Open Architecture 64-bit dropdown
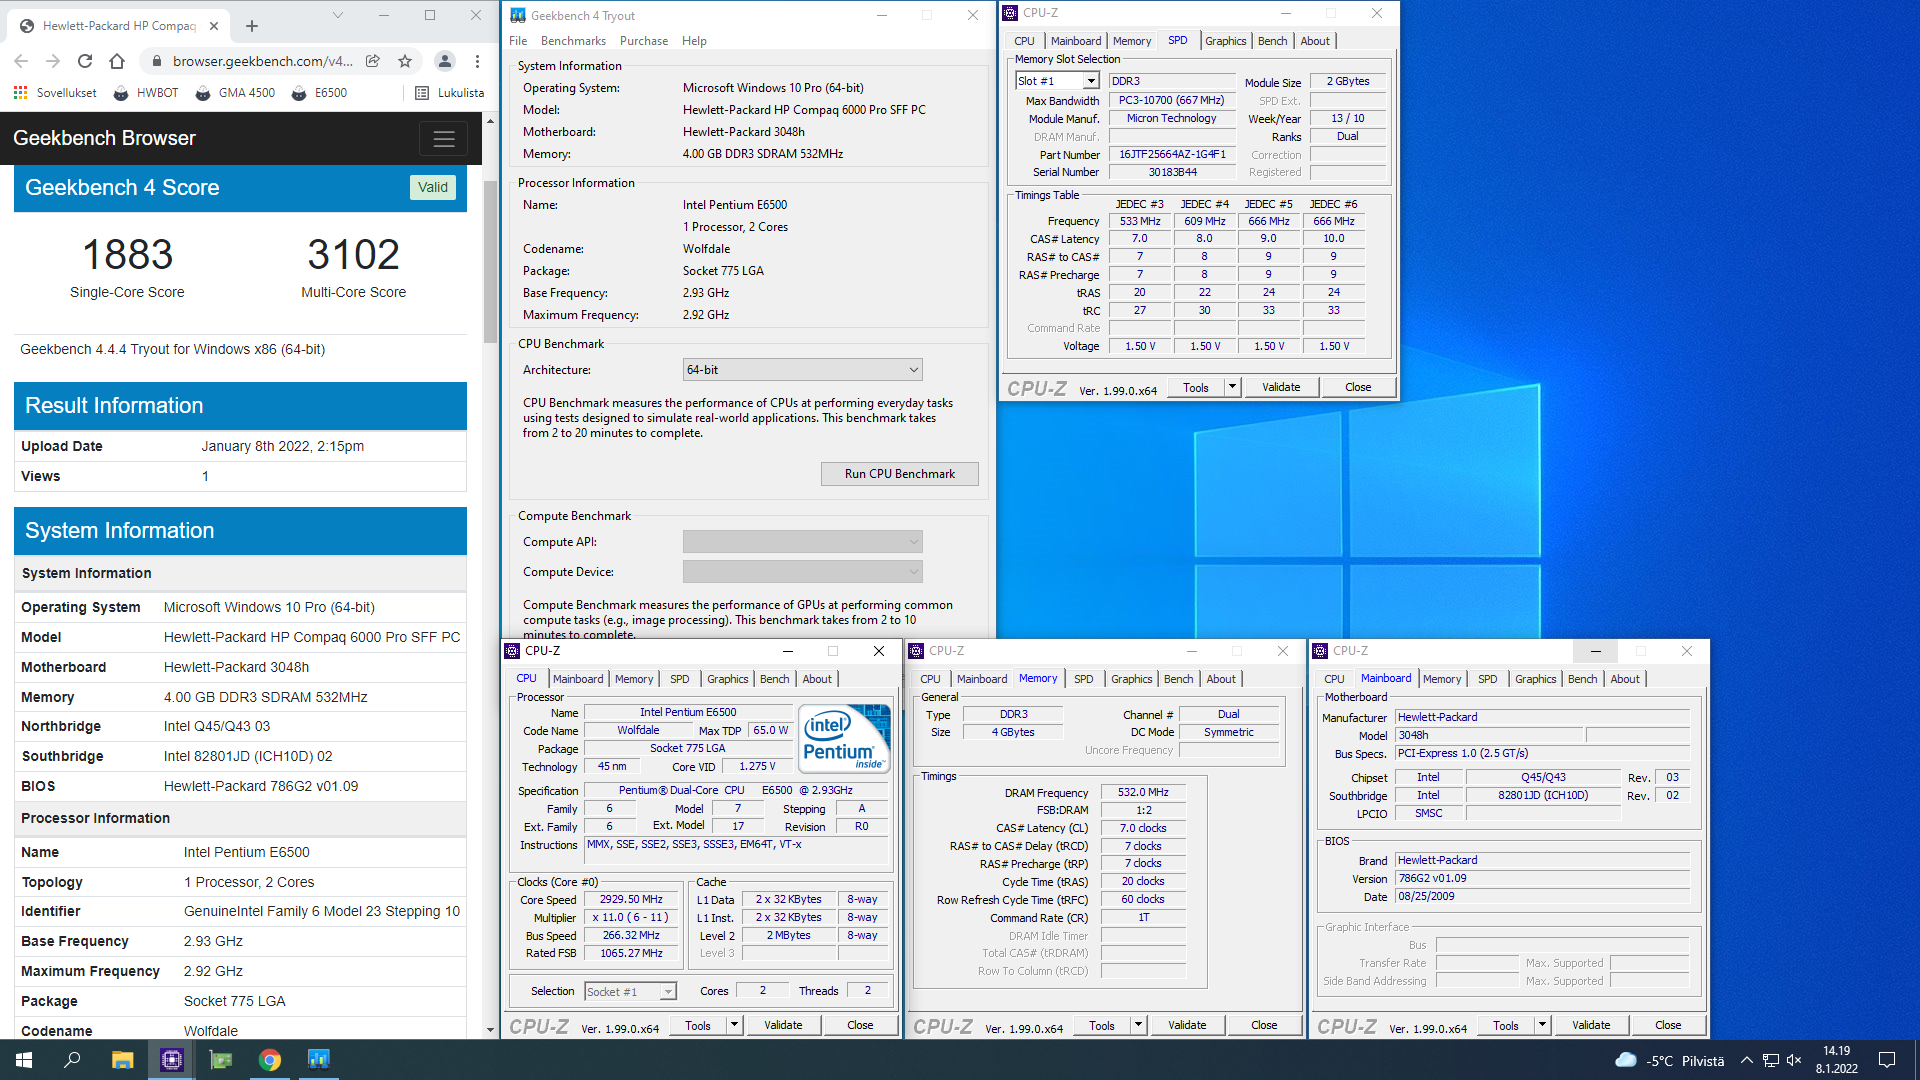 tap(802, 370)
